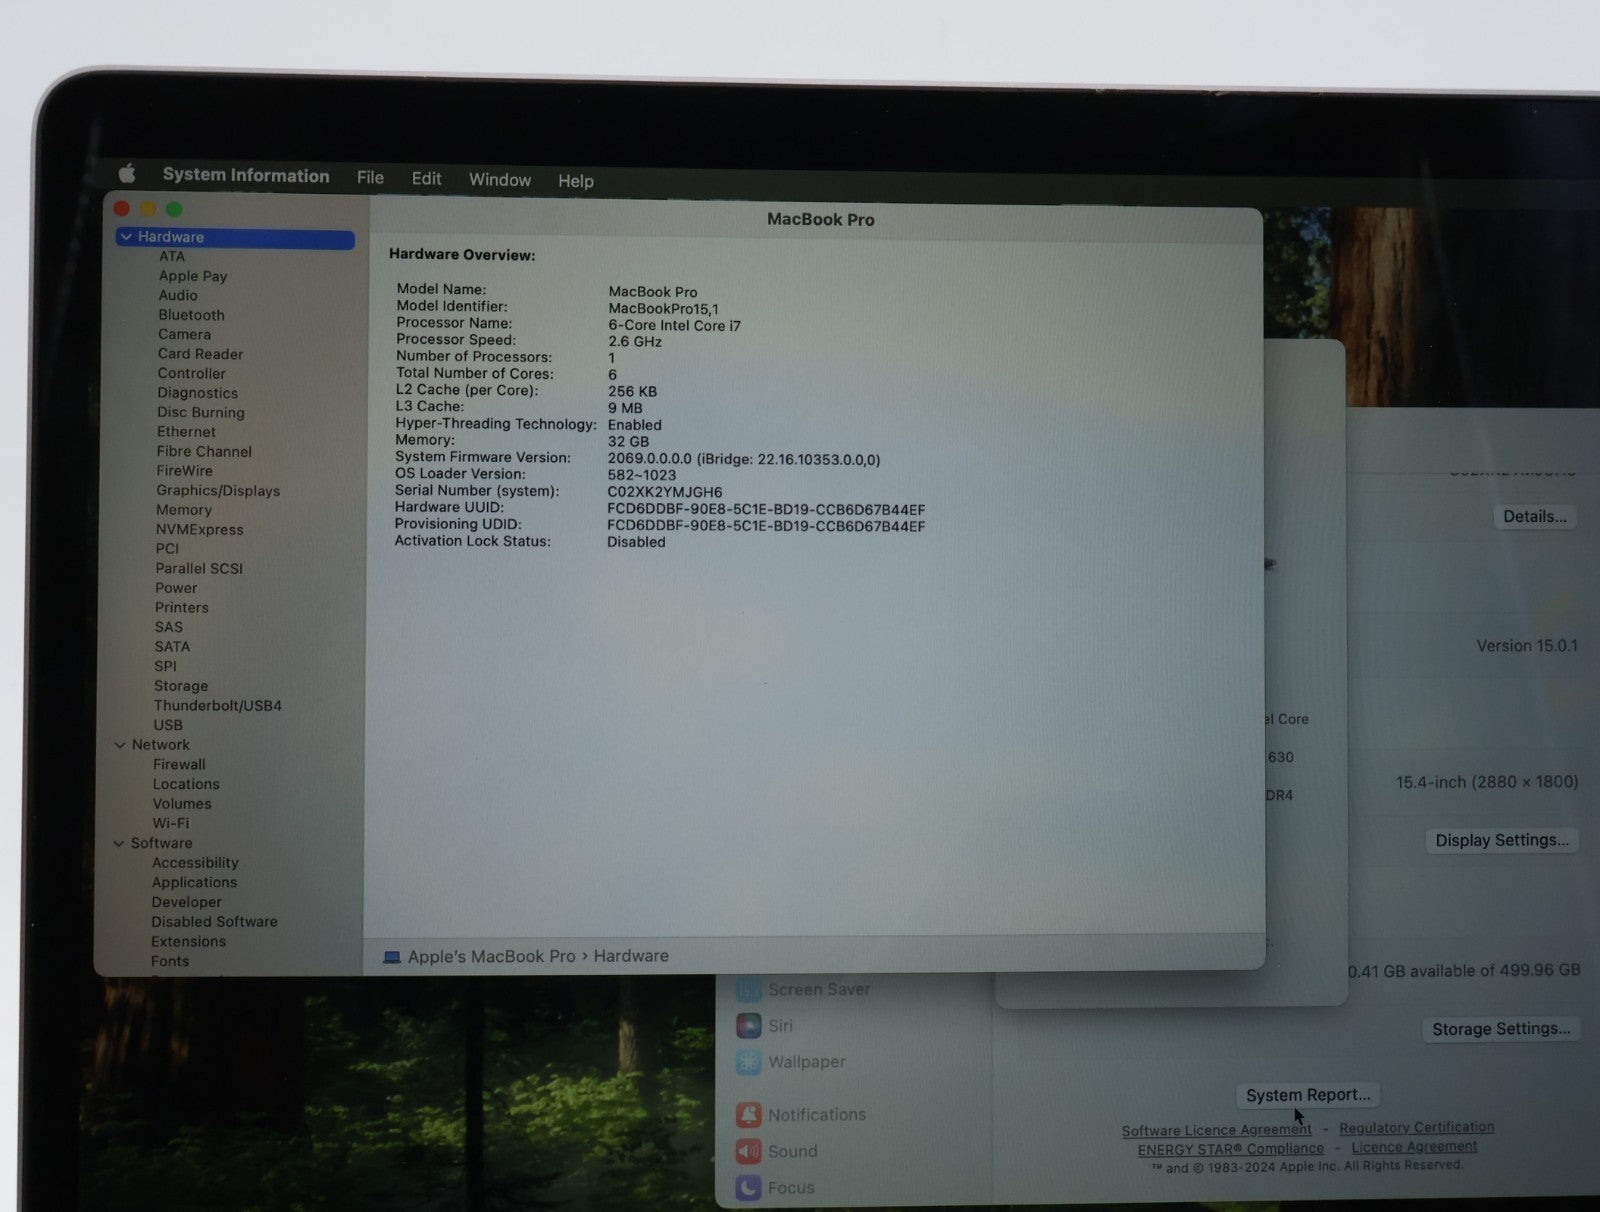Select Graphics/Displays in hardware list
Screen dimensions: 1600x1212
[x=218, y=491]
